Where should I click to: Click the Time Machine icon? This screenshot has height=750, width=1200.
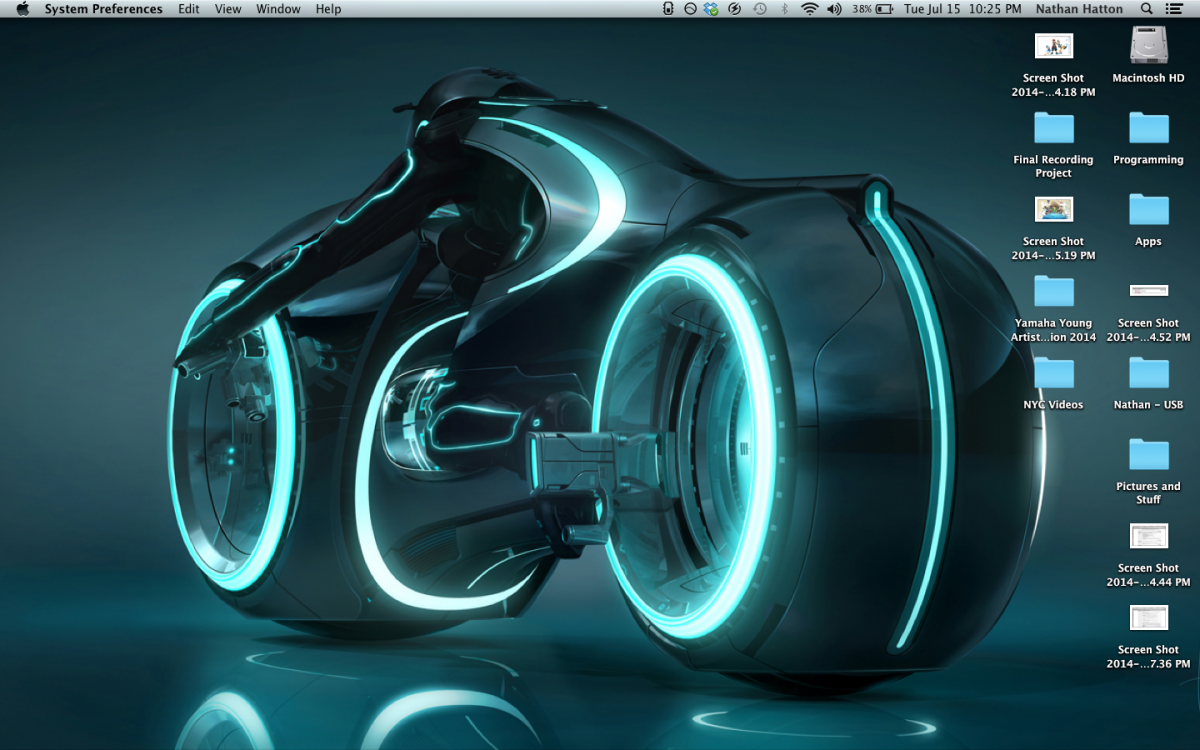point(760,9)
